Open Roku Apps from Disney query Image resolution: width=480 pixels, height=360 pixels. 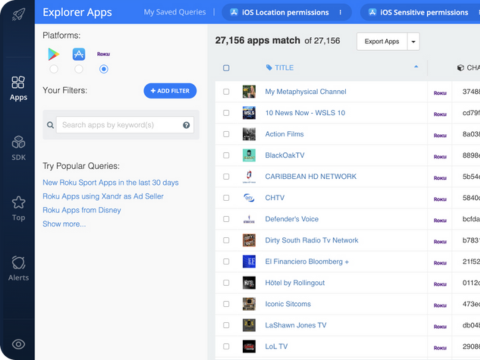coord(82,210)
